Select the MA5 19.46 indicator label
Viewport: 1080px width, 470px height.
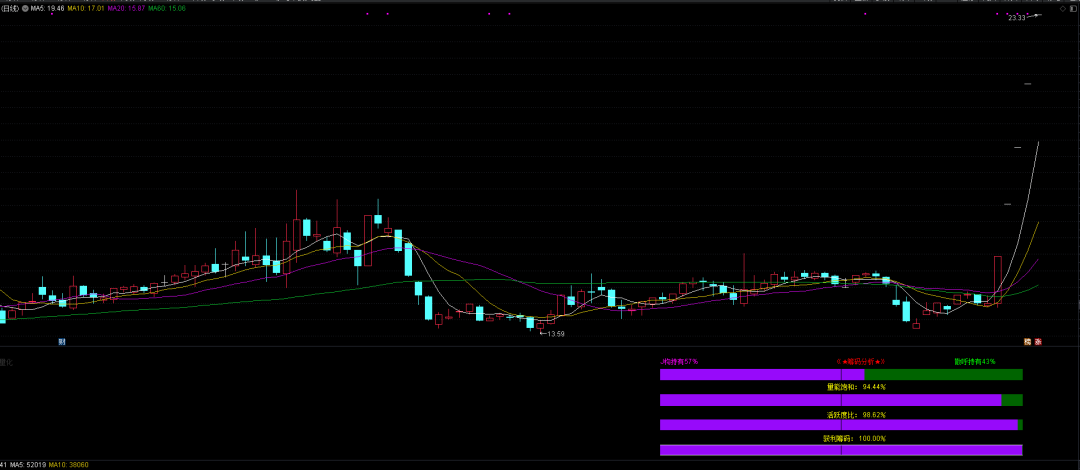(x=47, y=8)
